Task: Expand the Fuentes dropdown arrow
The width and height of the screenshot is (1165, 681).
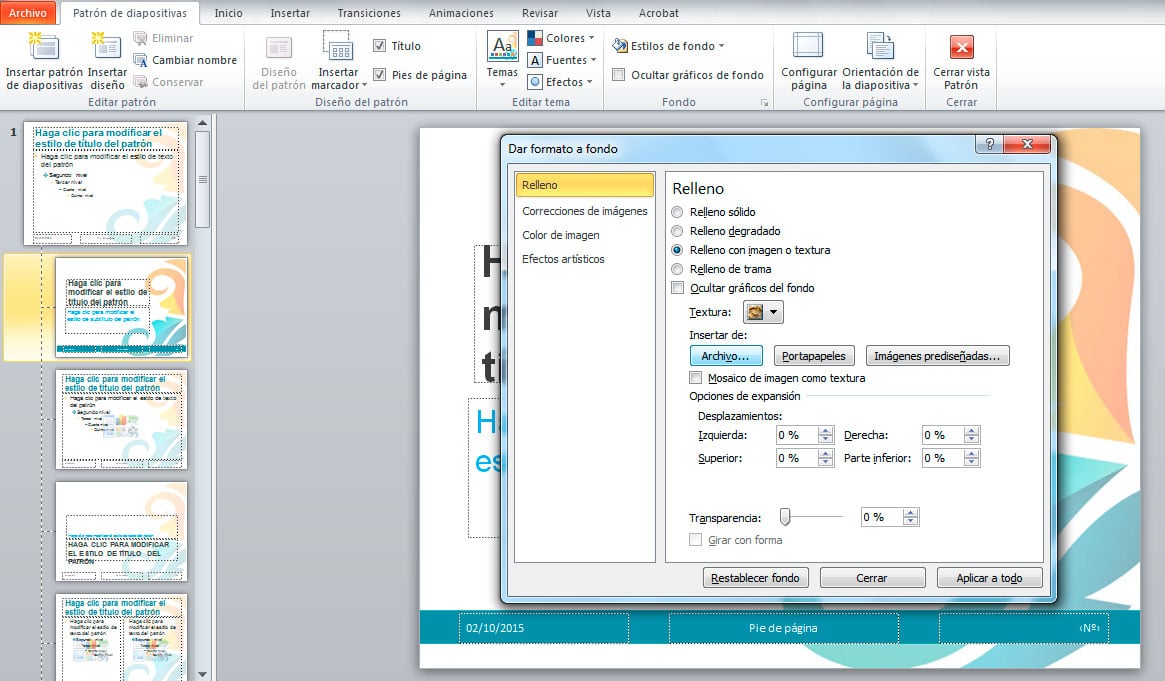Action: 593,60
